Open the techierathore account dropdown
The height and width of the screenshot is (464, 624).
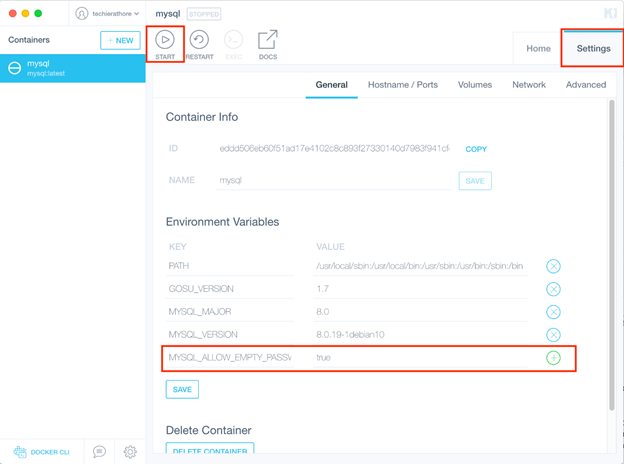point(107,14)
